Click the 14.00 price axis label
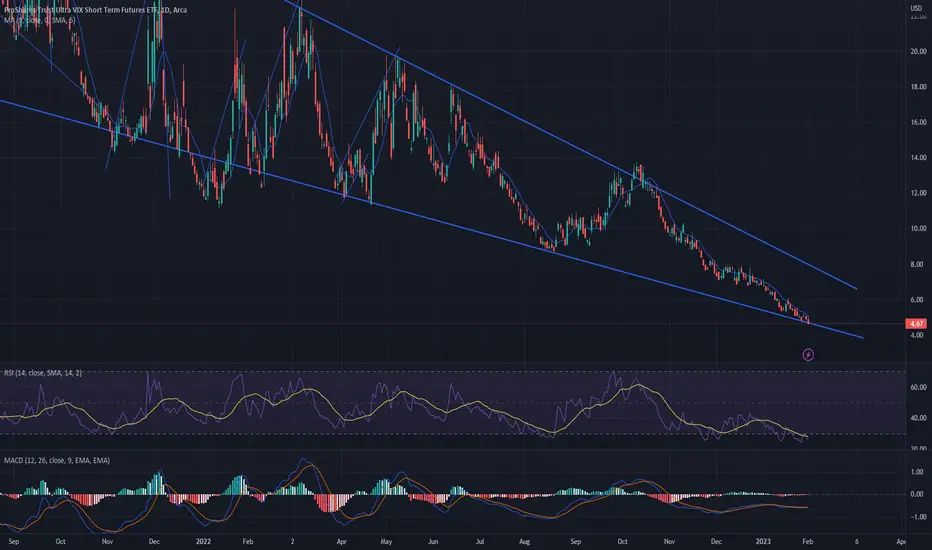932x550 pixels. 918,158
